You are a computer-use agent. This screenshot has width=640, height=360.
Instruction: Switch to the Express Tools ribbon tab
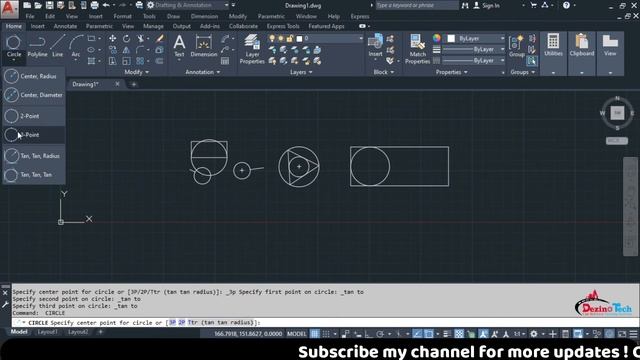[x=283, y=26]
